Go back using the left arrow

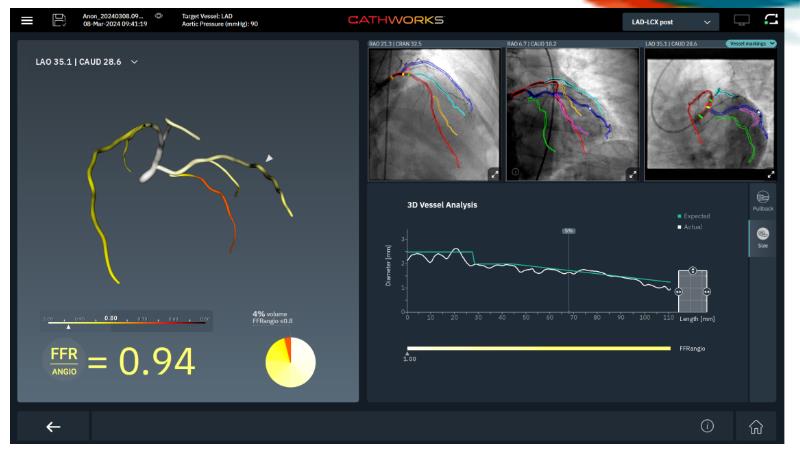pos(52,426)
